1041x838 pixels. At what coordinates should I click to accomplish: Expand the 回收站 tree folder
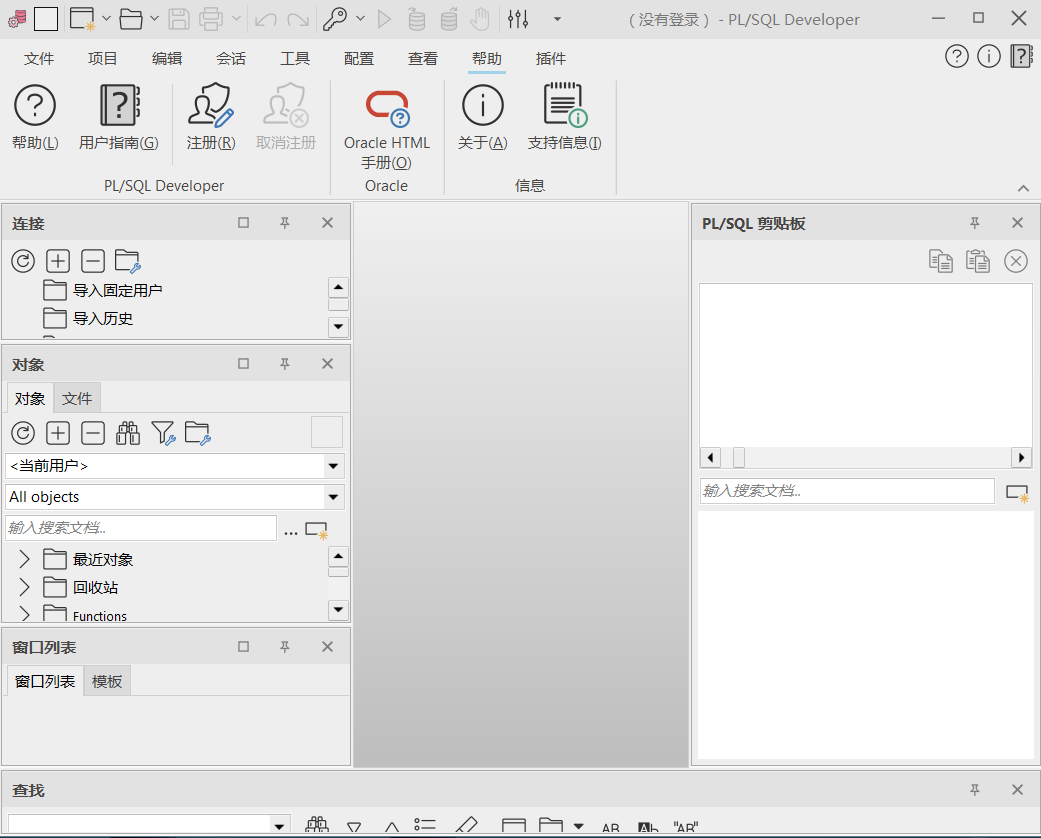click(x=25, y=587)
